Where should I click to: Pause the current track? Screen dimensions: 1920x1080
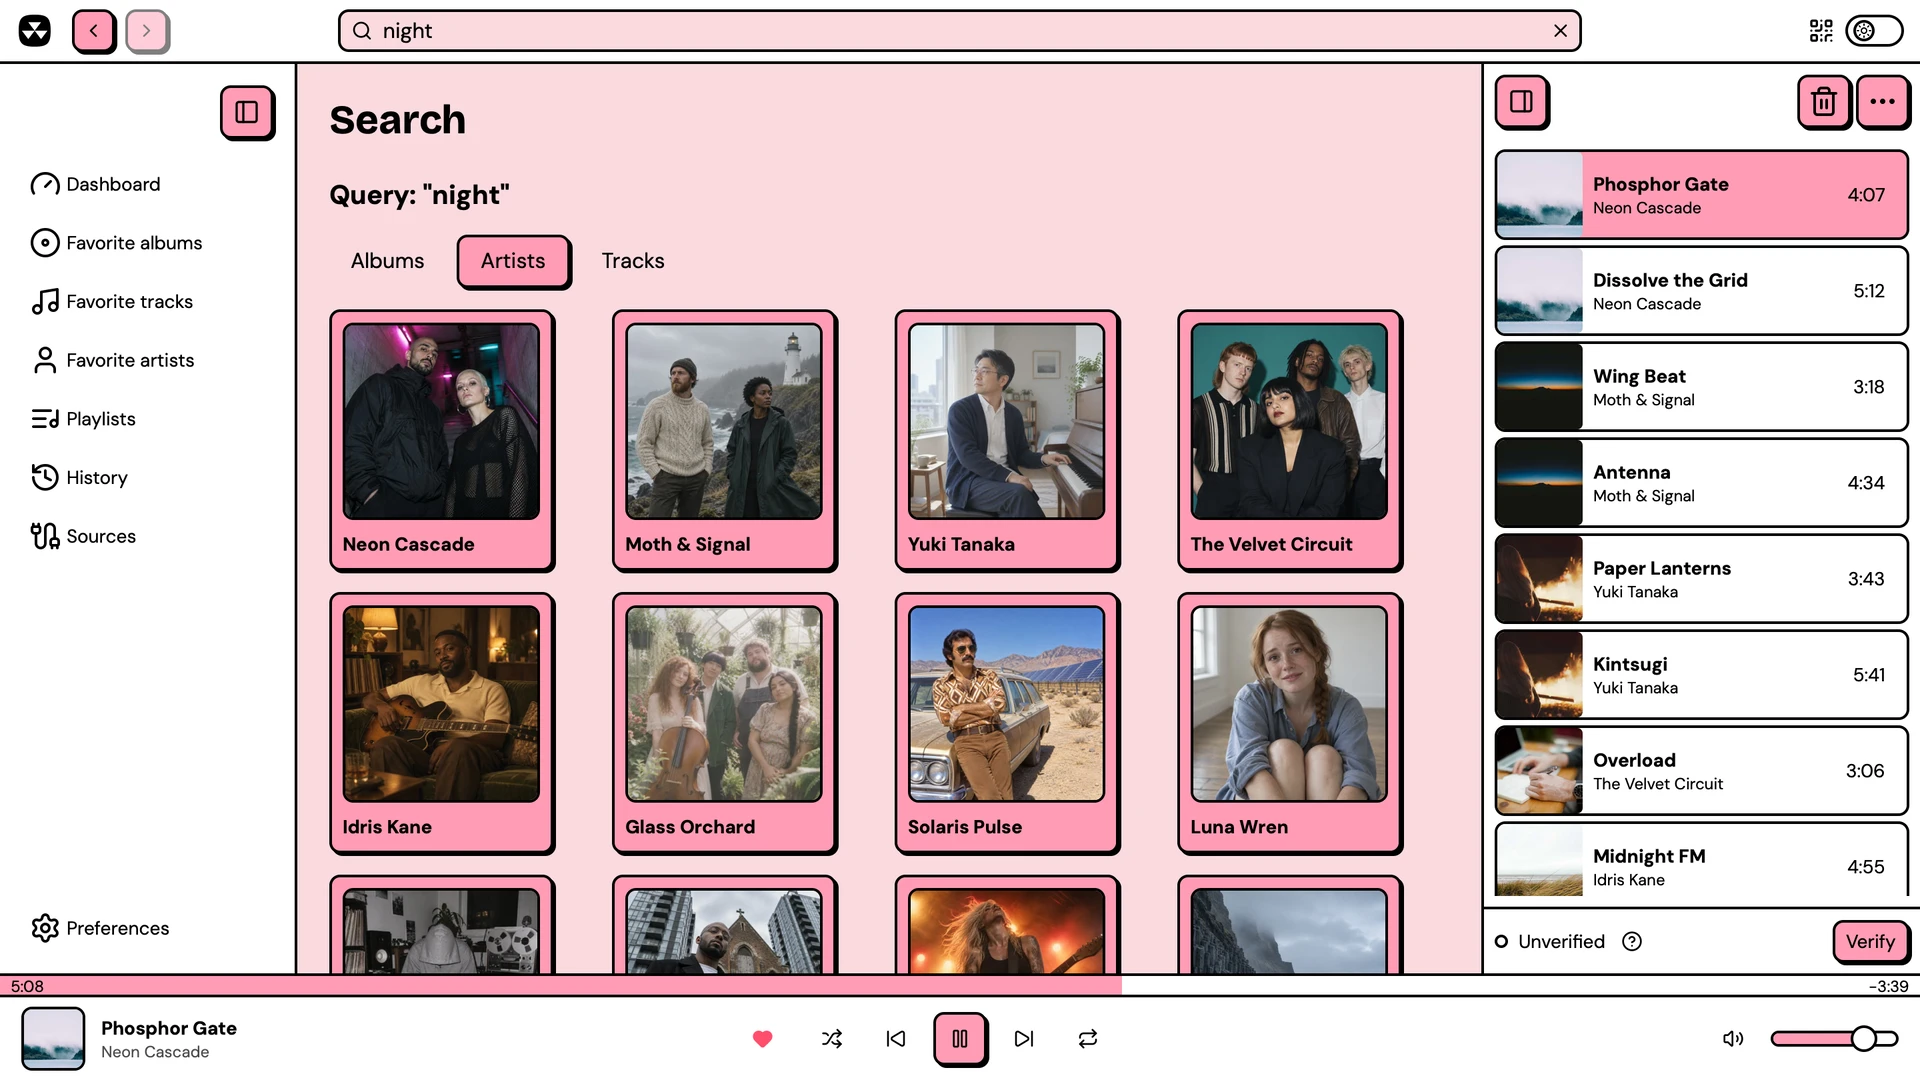tap(960, 1039)
